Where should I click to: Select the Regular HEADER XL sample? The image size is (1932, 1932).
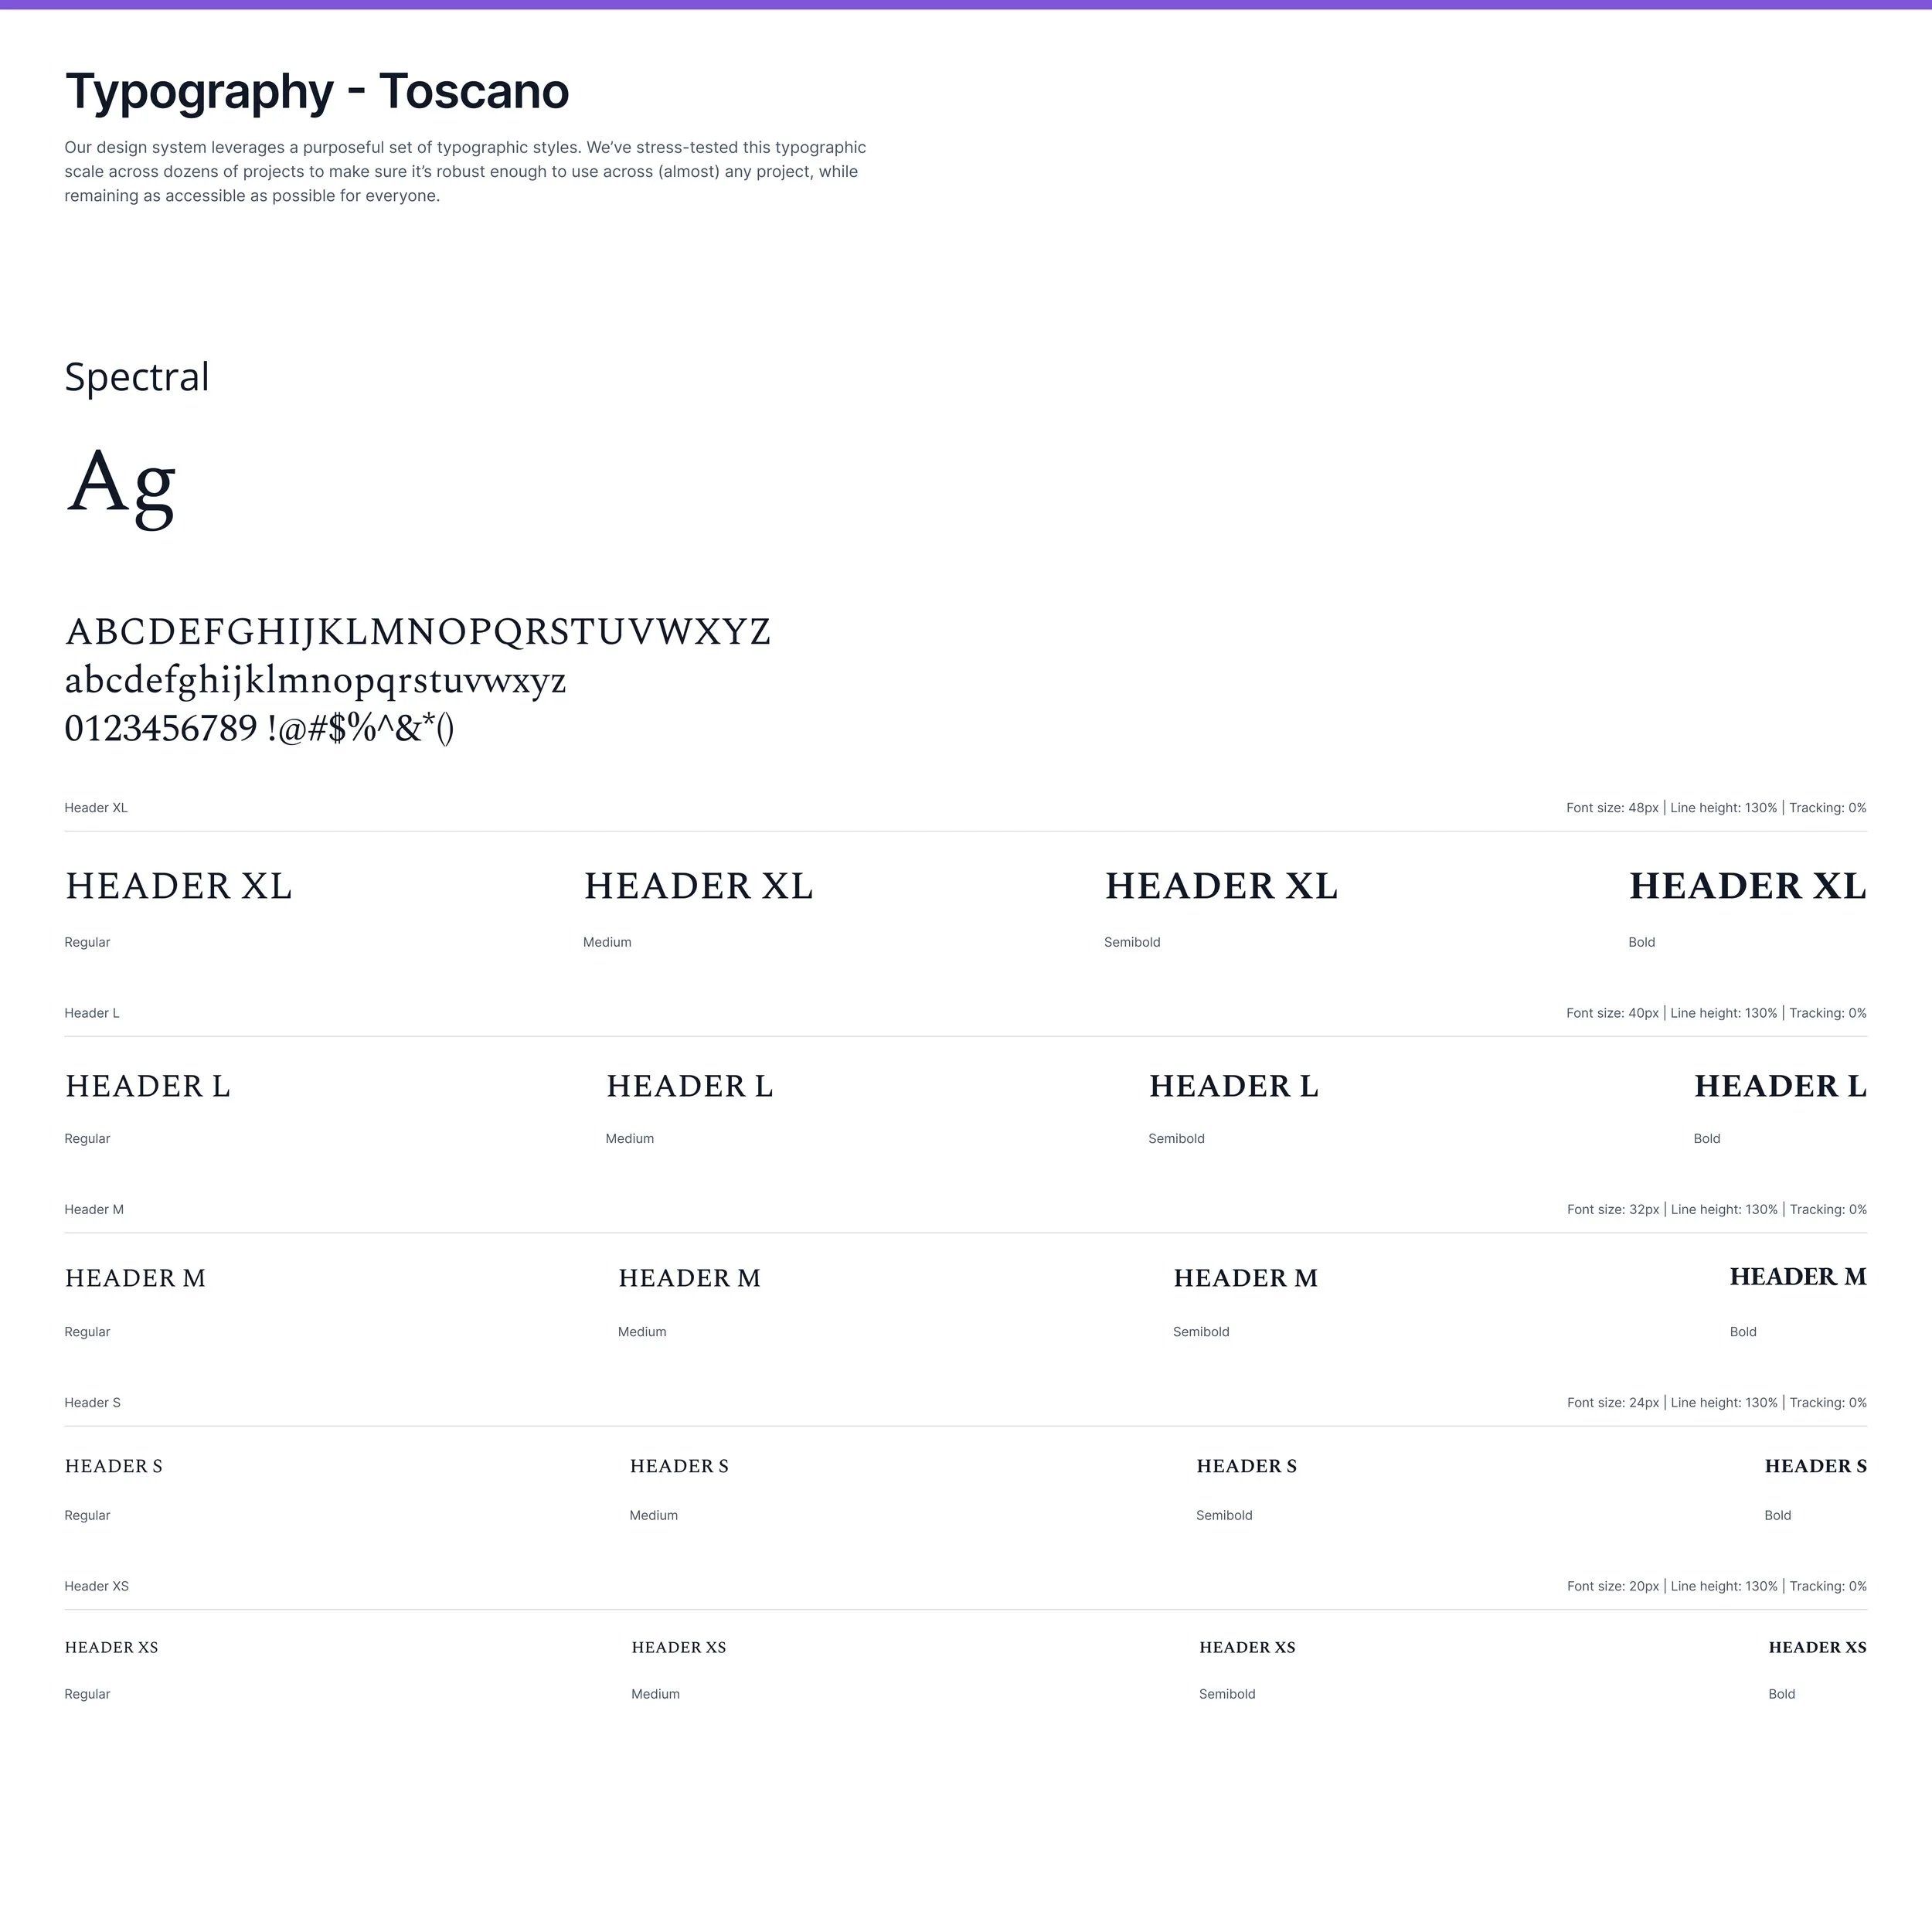178,886
